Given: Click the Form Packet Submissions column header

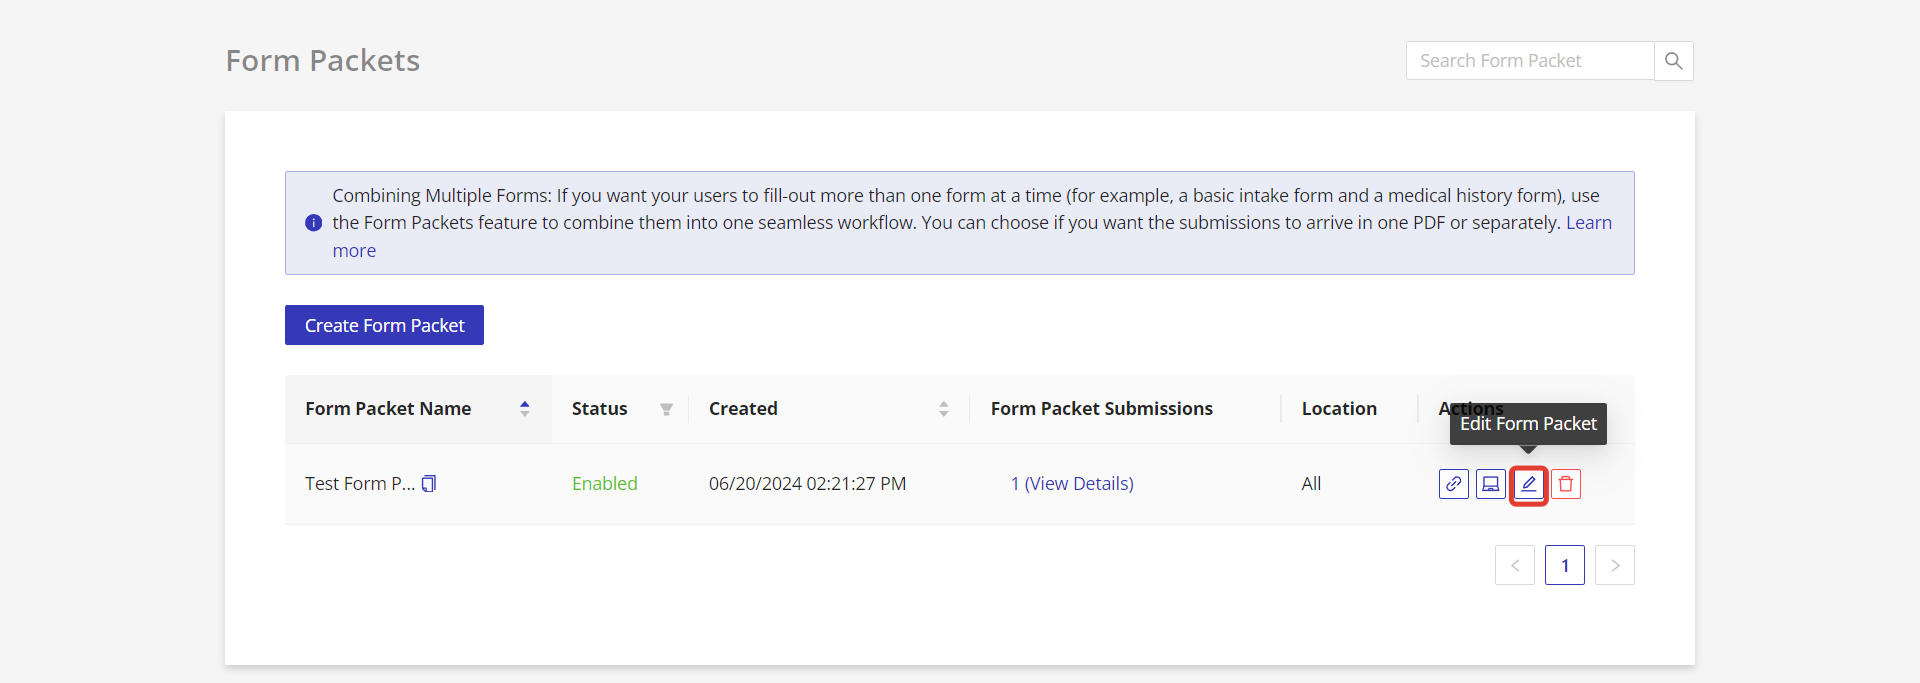Looking at the screenshot, I should pos(1101,409).
